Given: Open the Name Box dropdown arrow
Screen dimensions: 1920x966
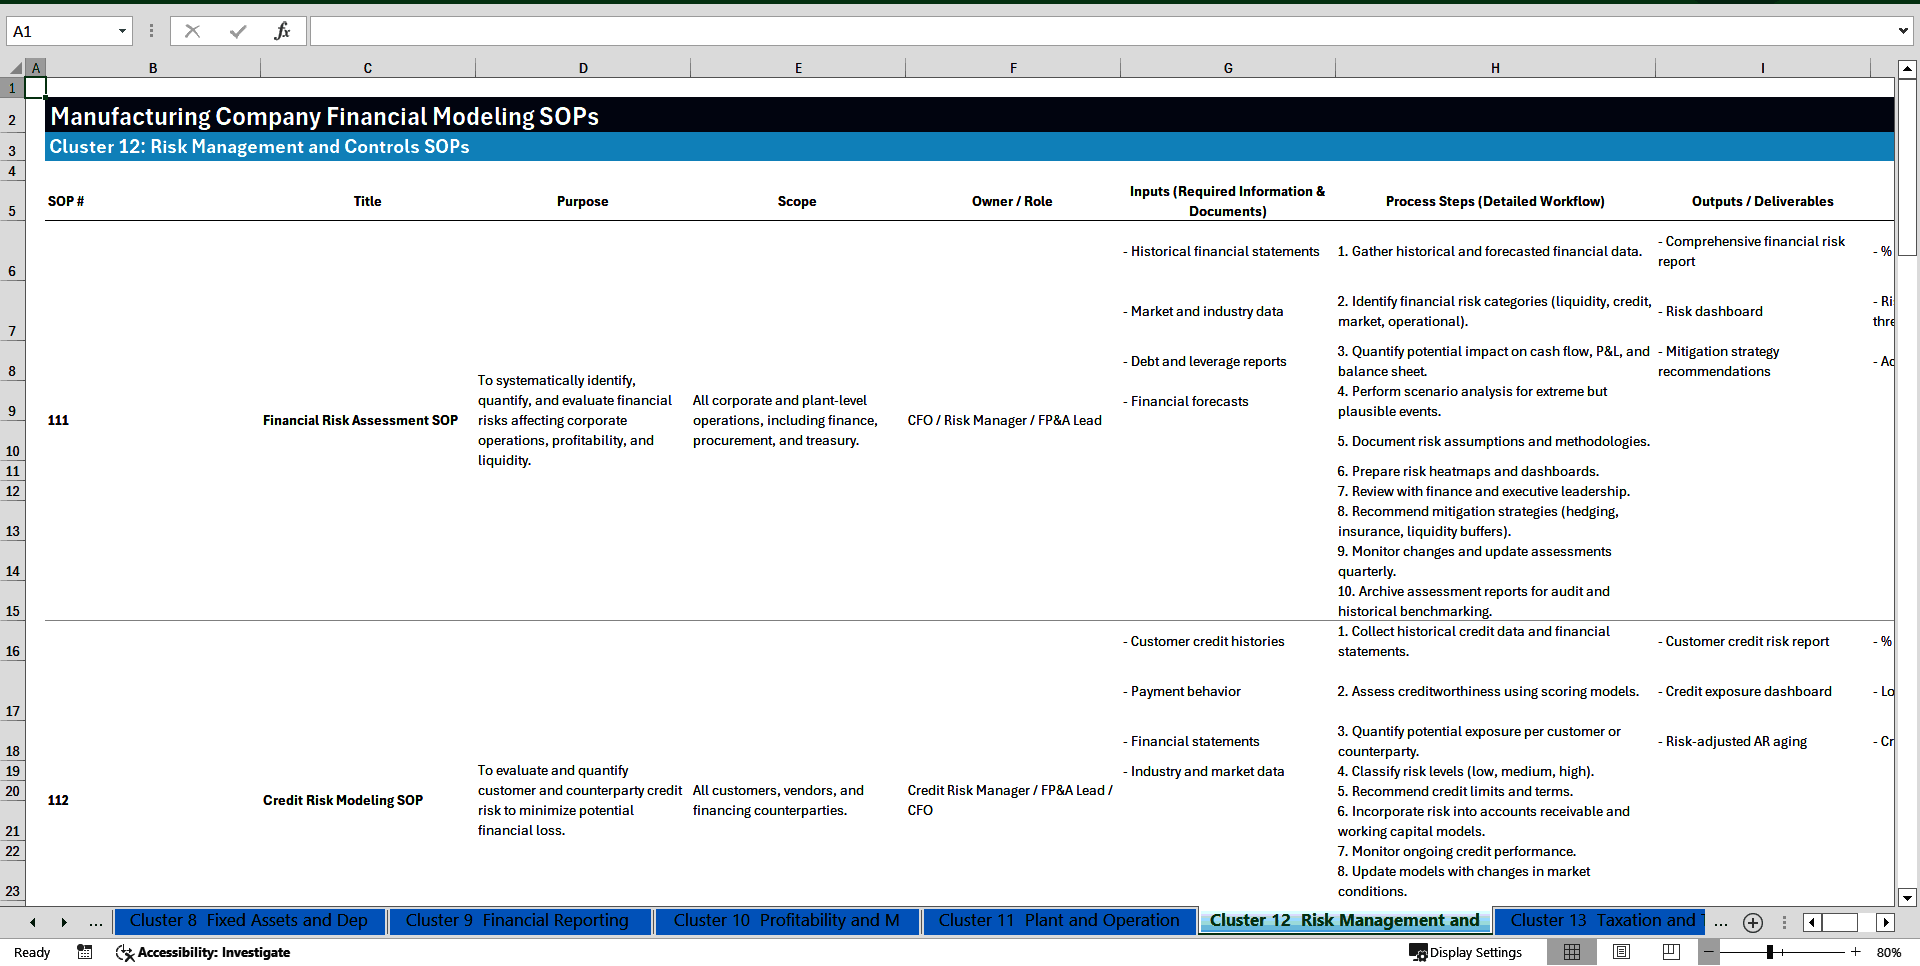Looking at the screenshot, I should 124,31.
